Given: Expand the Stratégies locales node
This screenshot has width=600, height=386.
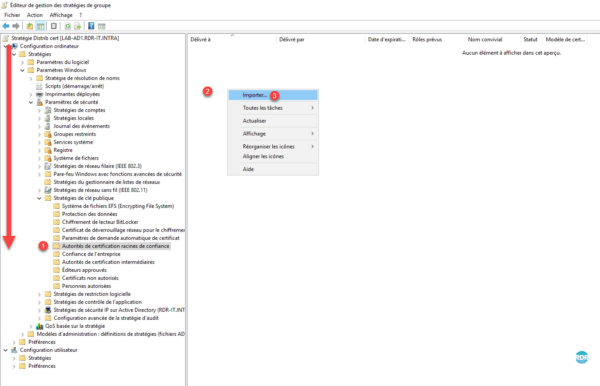Looking at the screenshot, I should (x=39, y=118).
